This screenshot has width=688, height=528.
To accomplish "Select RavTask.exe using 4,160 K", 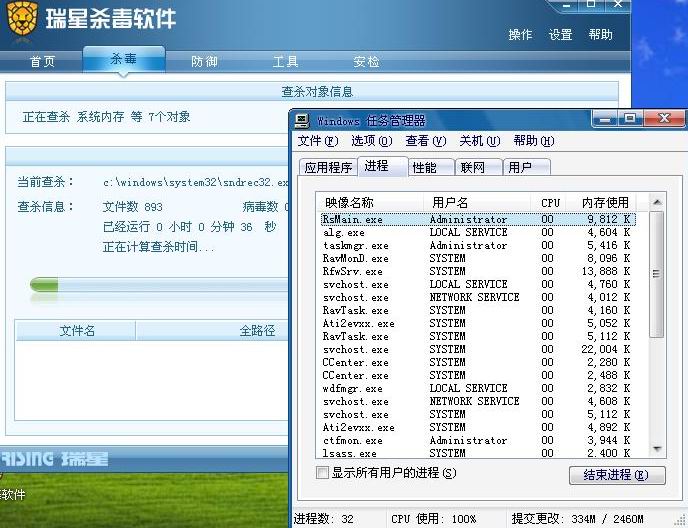I will 478,310.
